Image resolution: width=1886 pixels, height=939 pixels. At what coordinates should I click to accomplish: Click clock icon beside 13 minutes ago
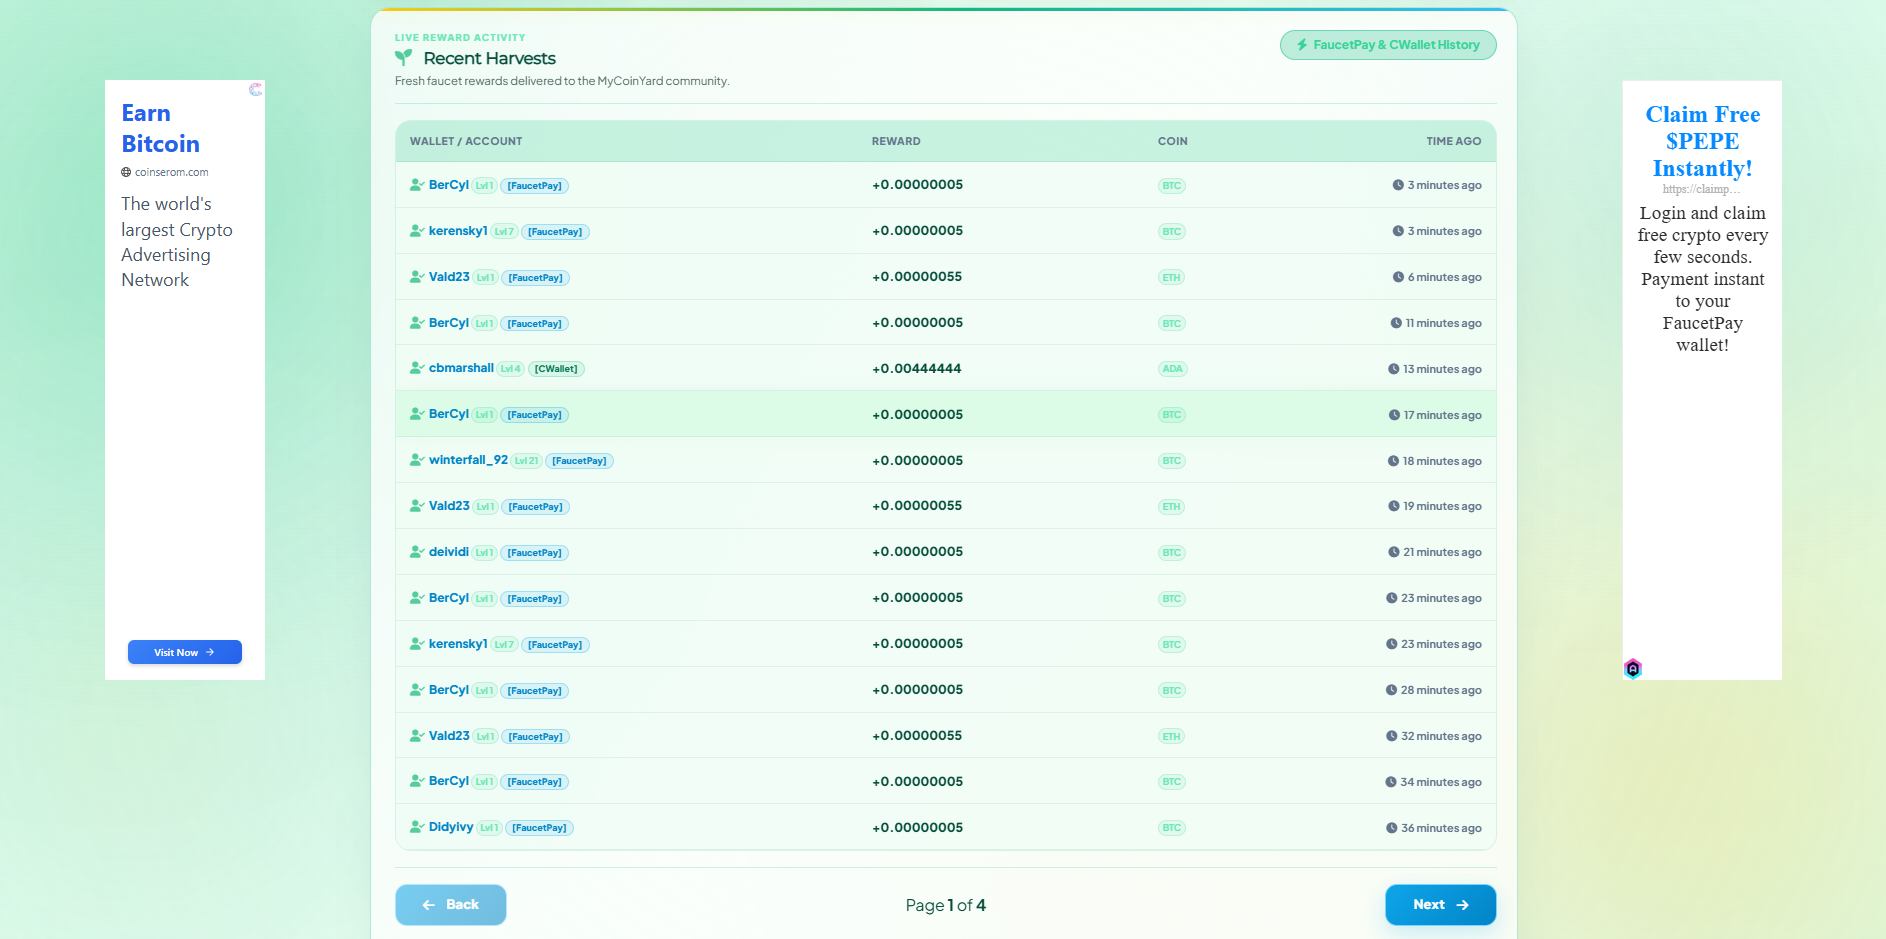coord(1393,369)
